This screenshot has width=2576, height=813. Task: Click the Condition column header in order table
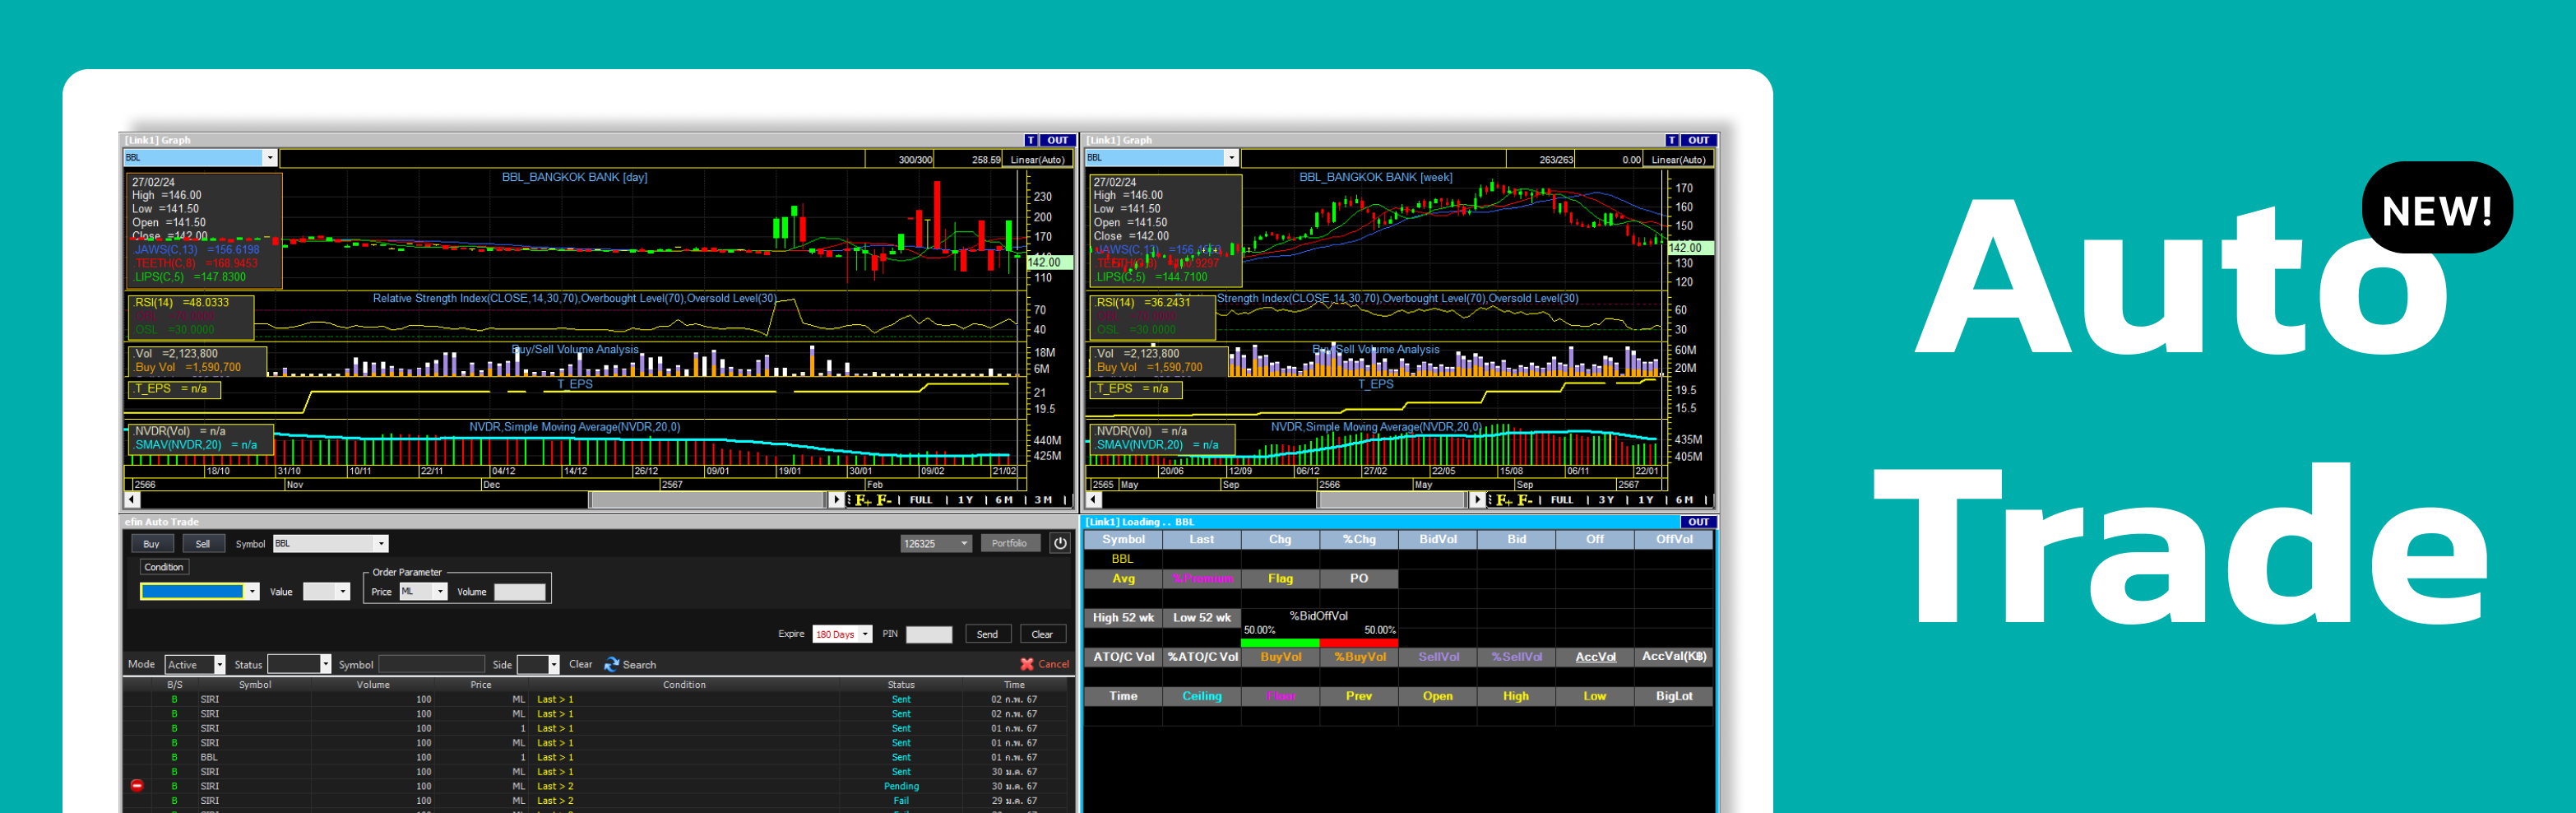684,685
